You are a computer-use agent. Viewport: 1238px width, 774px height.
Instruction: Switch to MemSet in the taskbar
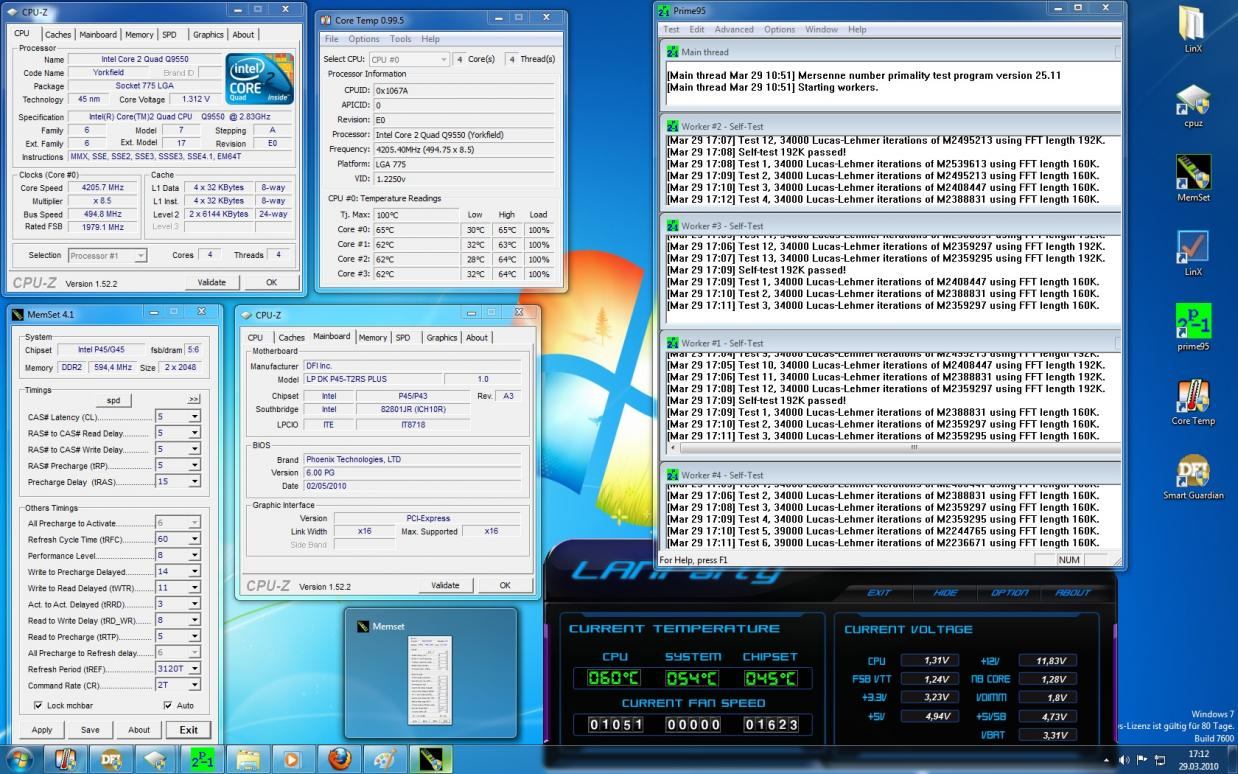point(431,759)
